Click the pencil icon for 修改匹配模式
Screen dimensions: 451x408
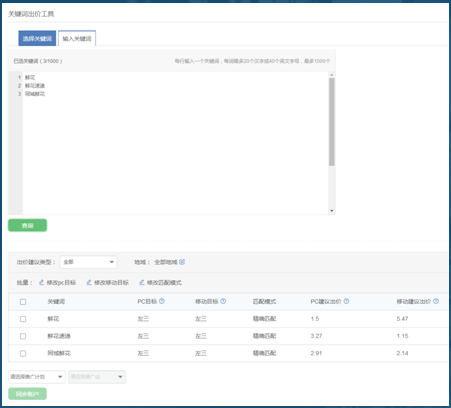click(x=142, y=282)
